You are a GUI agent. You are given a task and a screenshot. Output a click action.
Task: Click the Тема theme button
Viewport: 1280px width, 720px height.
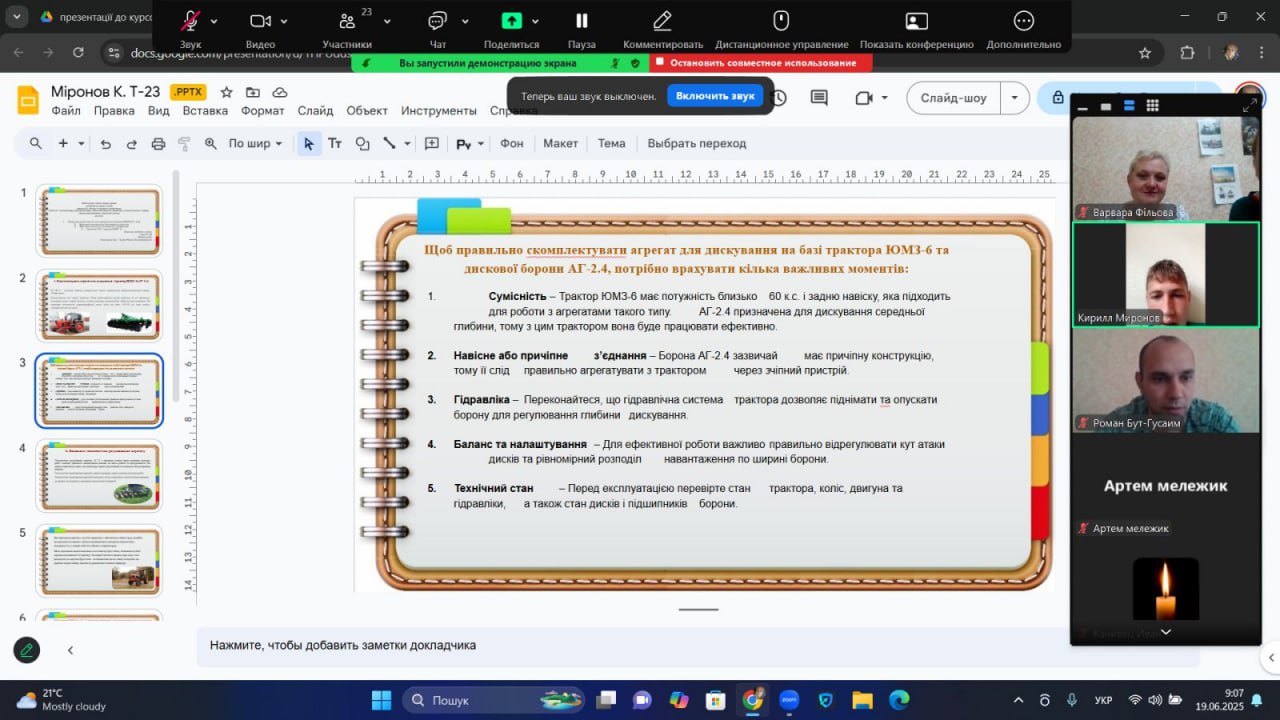tap(611, 144)
